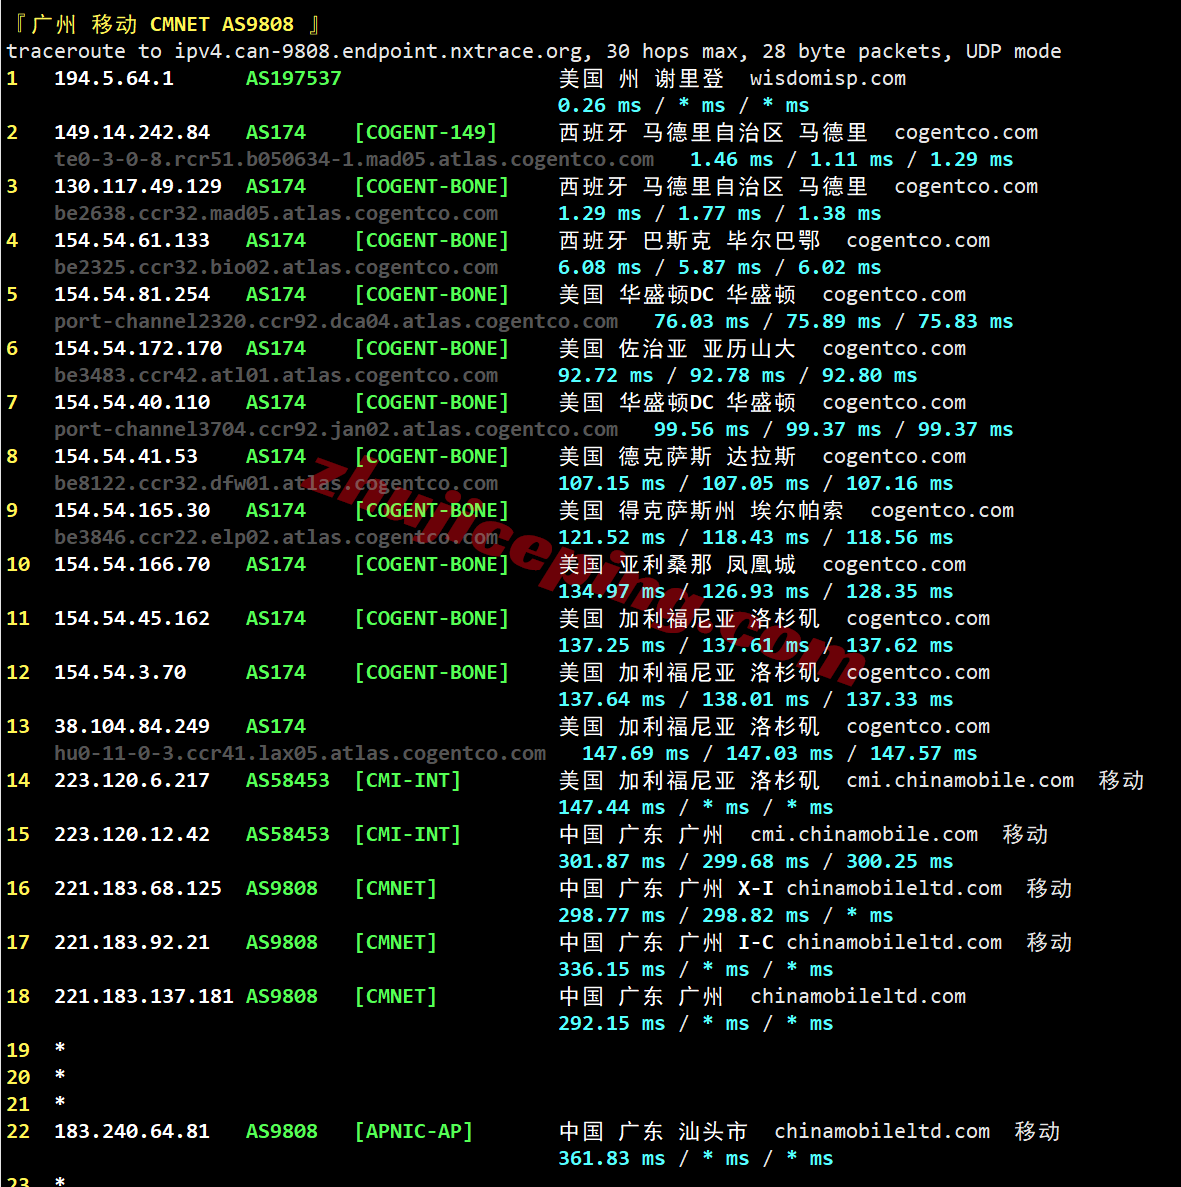Image resolution: width=1181 pixels, height=1187 pixels.
Task: Click hop number 21
Action: pos(18,1104)
